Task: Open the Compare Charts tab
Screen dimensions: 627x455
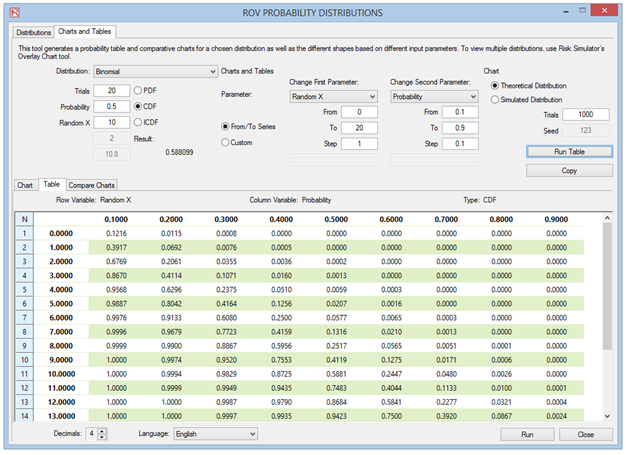Action: (x=92, y=185)
